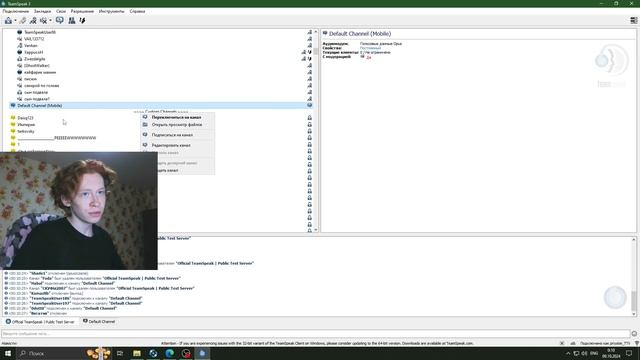Image resolution: width=640 pixels, height=360 pixels.
Task: Click the Connect toolbar icon
Action: (x=8, y=20)
